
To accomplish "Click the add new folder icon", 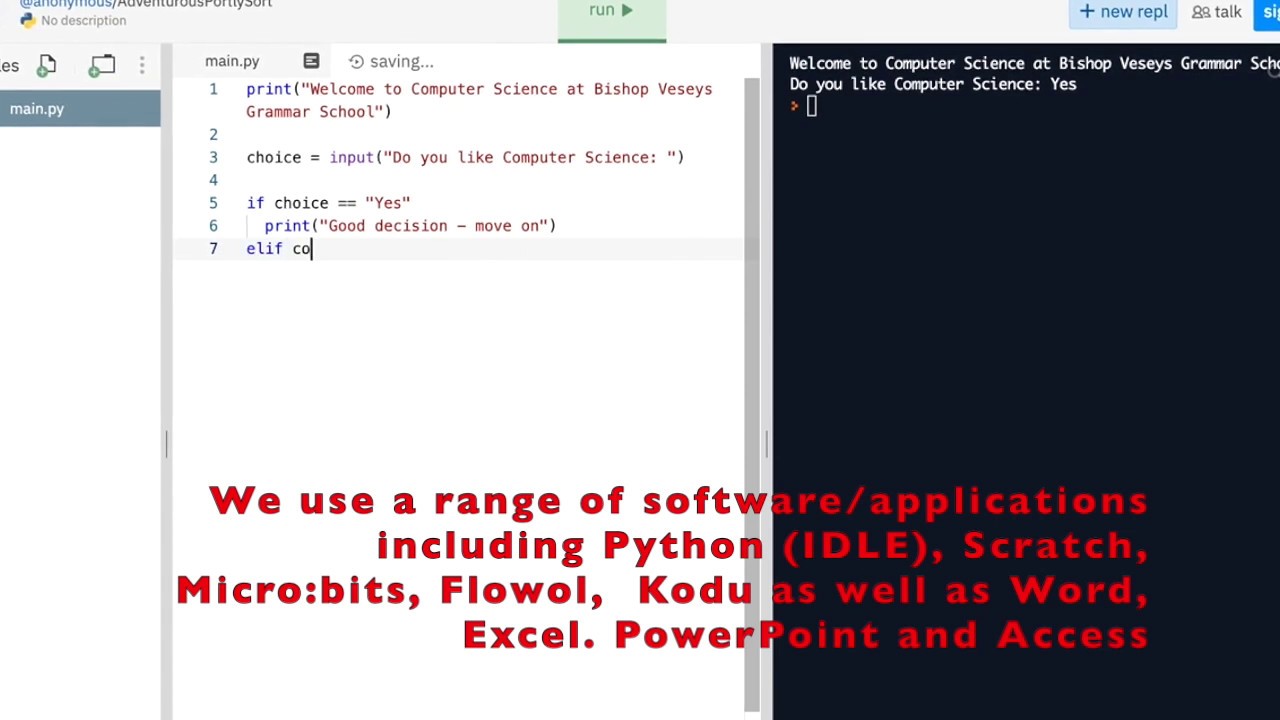I will point(101,66).
